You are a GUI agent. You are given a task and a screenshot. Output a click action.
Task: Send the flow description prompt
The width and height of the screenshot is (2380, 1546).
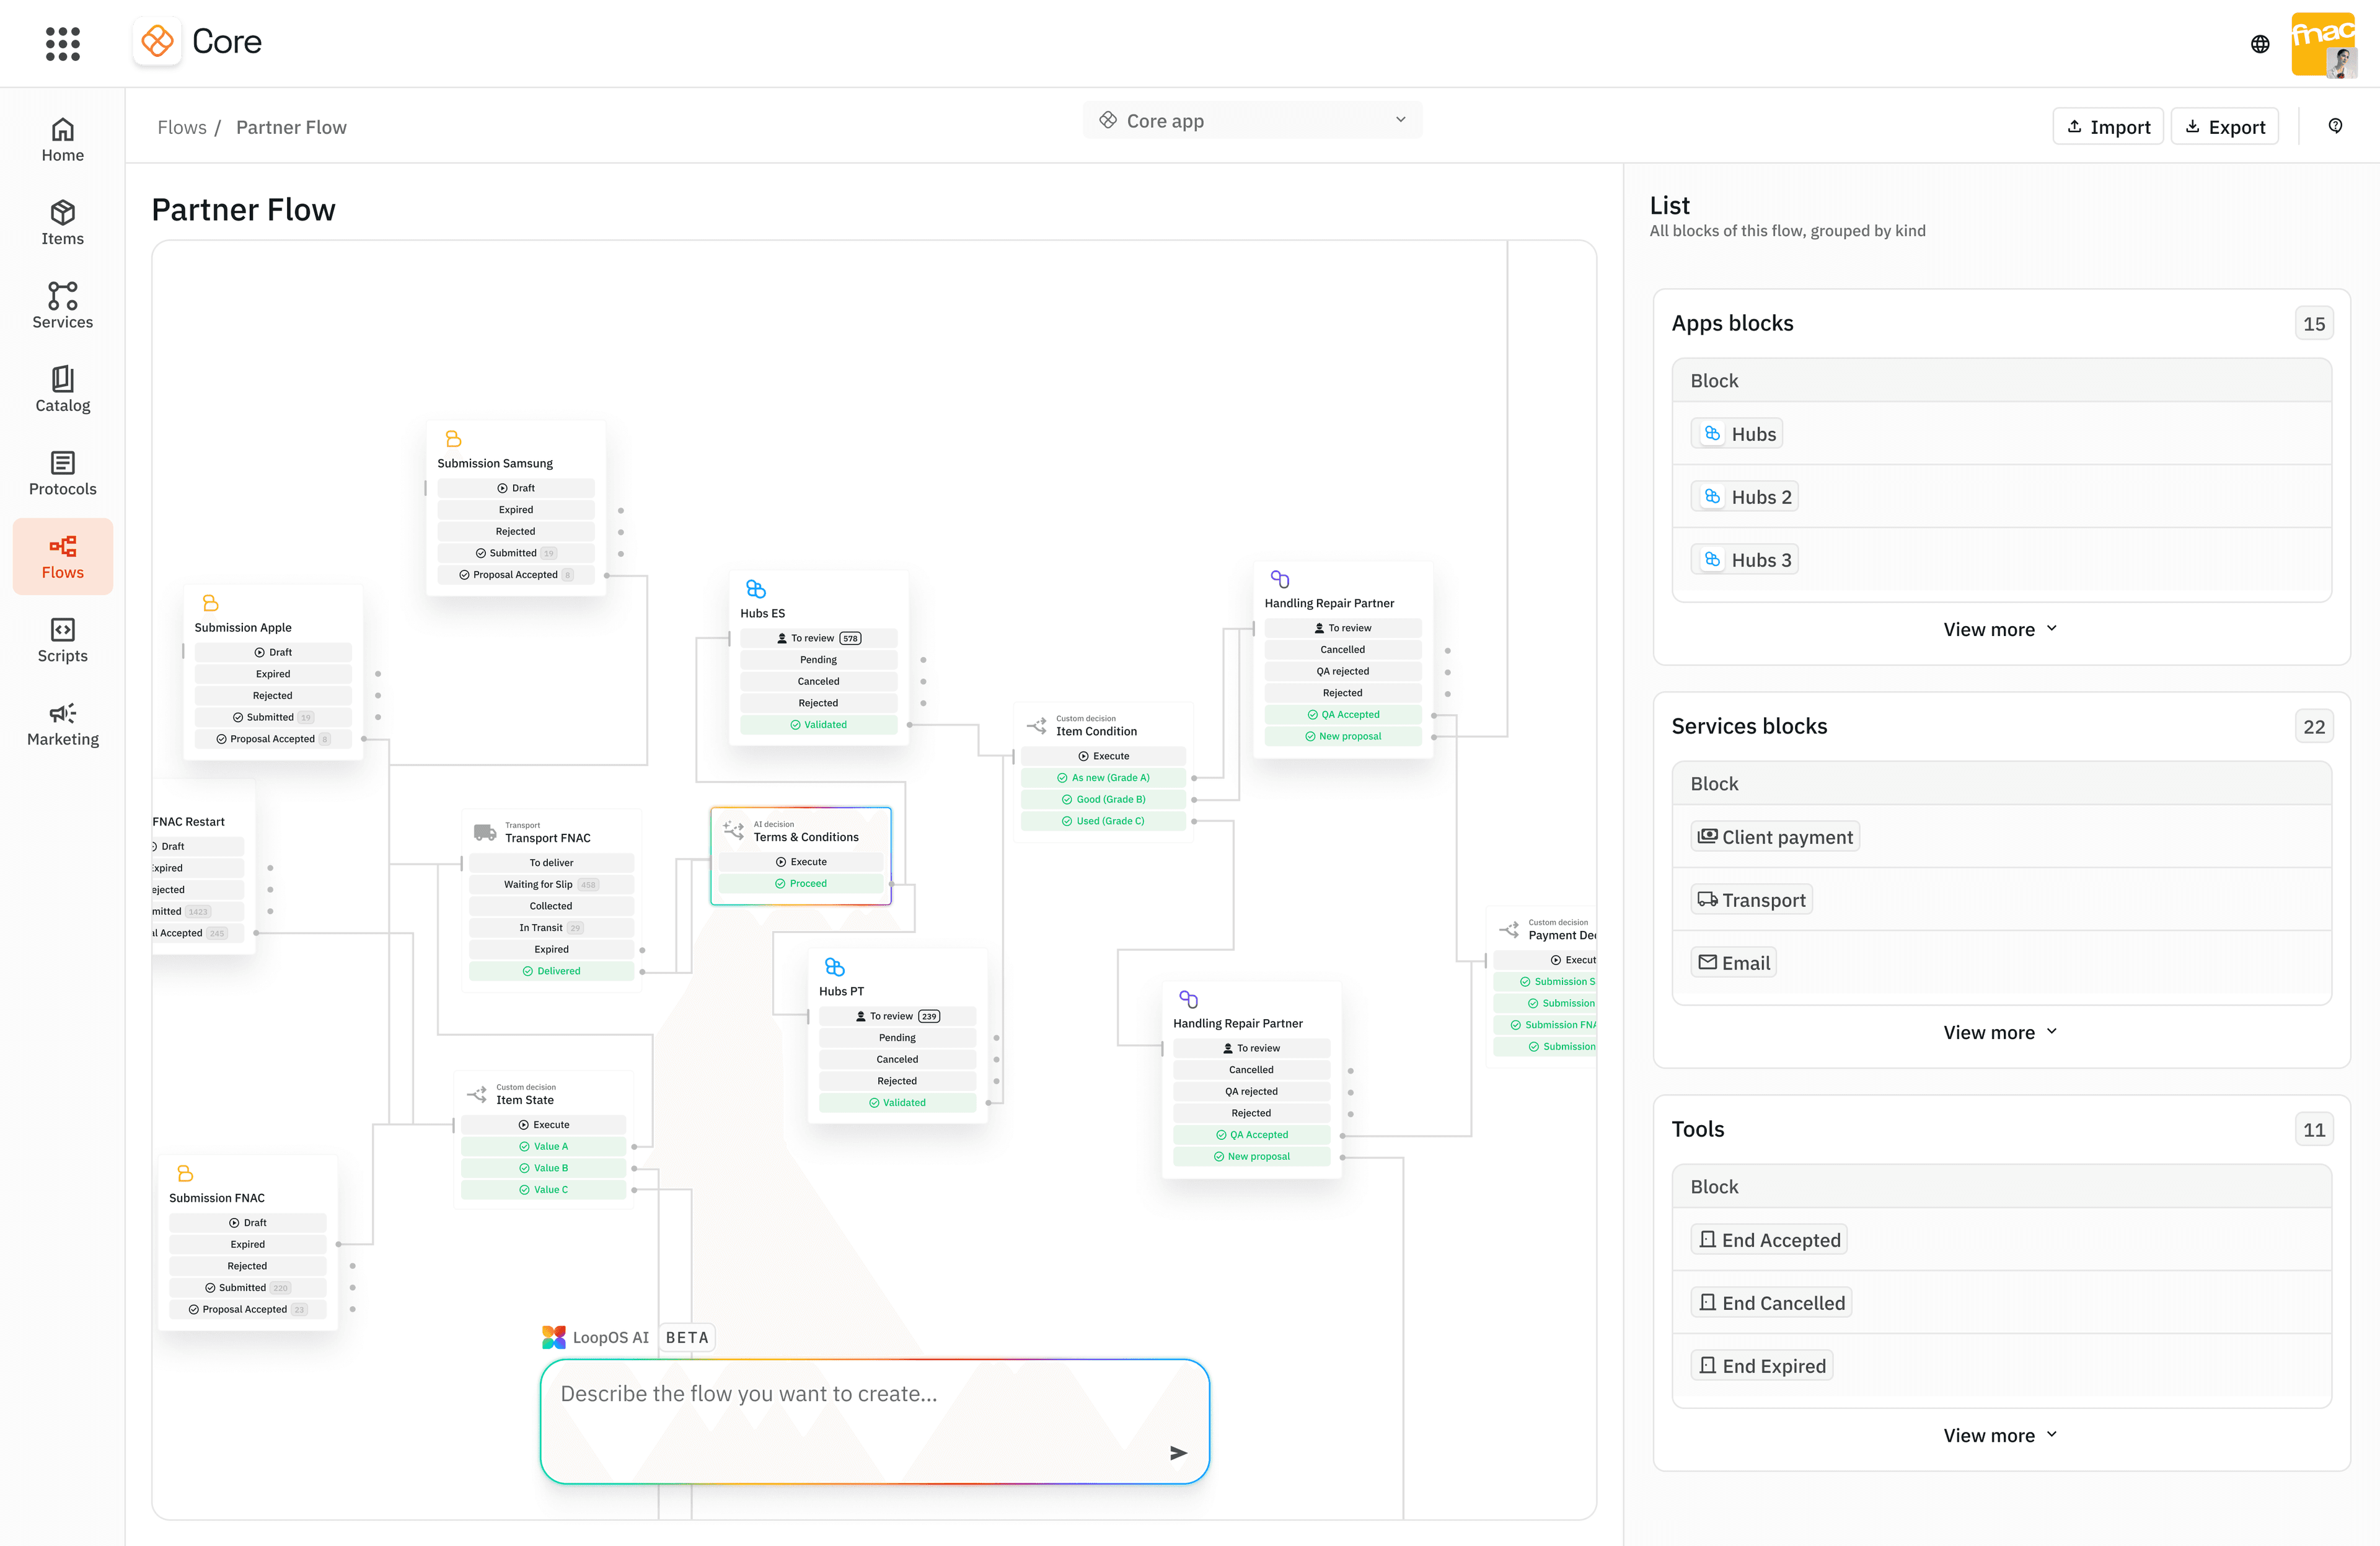pos(1178,1453)
